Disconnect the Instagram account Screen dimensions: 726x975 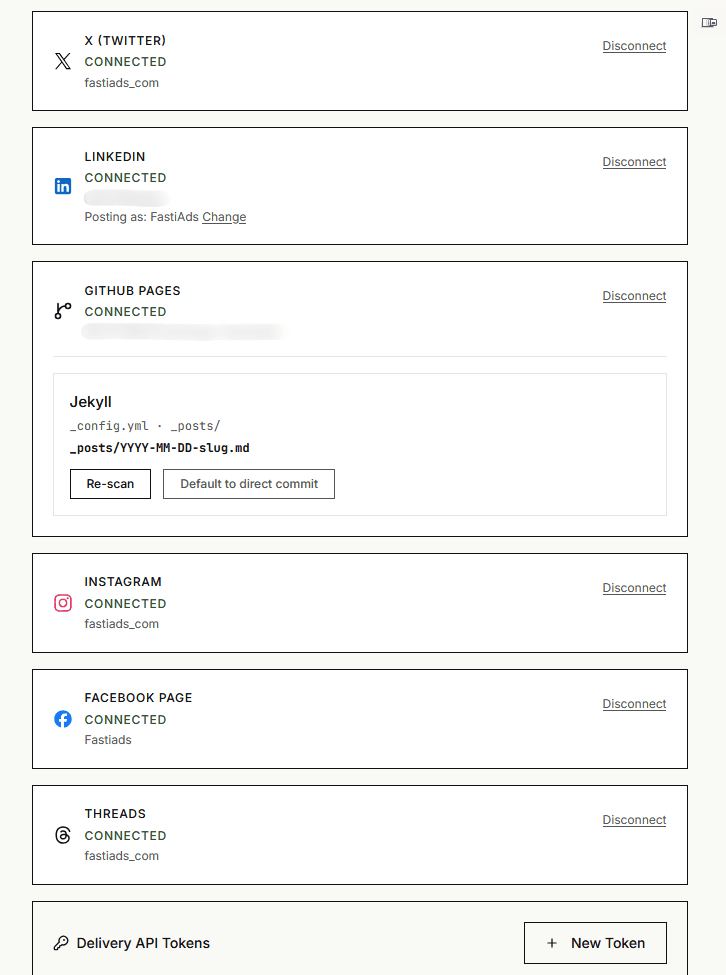coord(634,588)
